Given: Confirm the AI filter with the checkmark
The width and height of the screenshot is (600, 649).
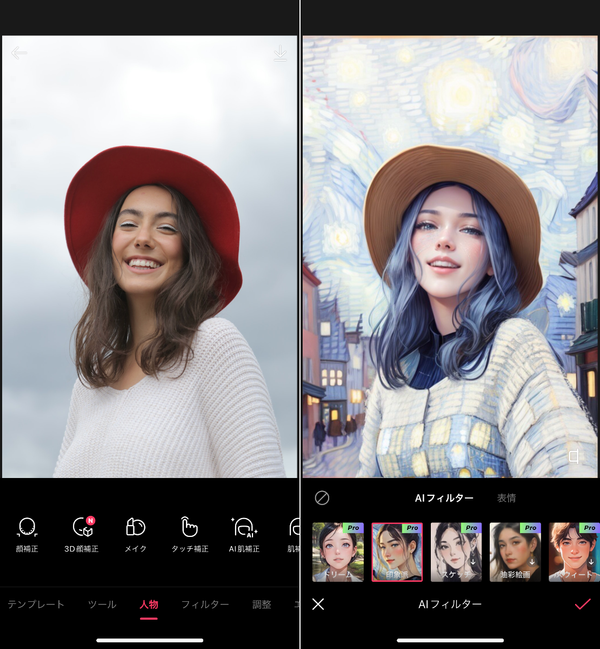Looking at the screenshot, I should (583, 604).
